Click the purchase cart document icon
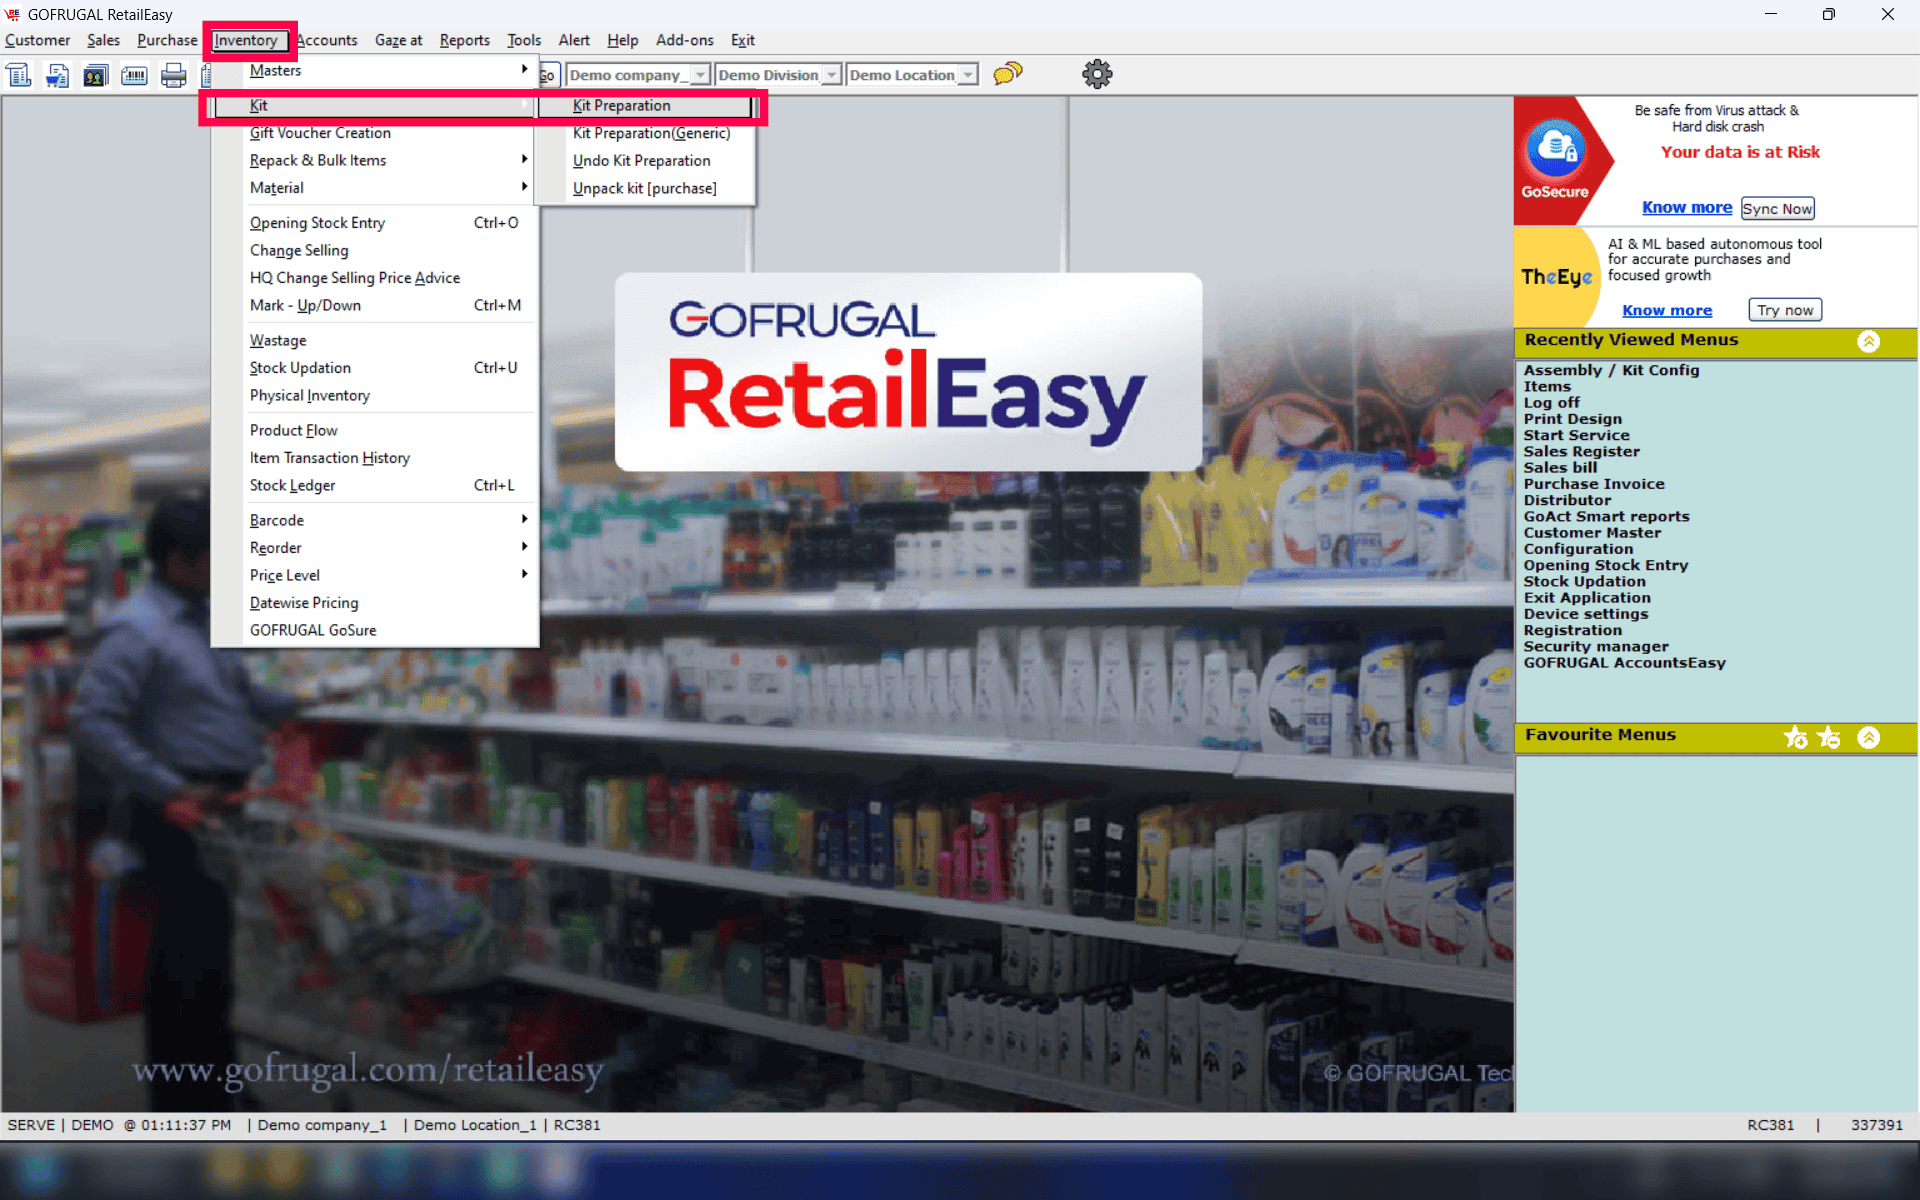 pyautogui.click(x=57, y=75)
